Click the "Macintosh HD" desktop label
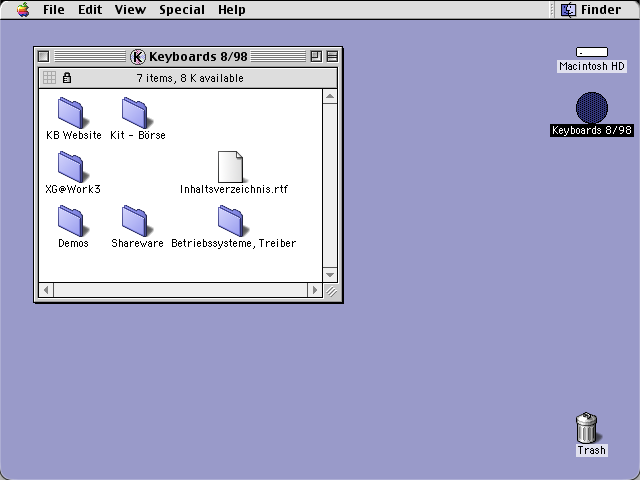640x480 pixels. coord(592,66)
